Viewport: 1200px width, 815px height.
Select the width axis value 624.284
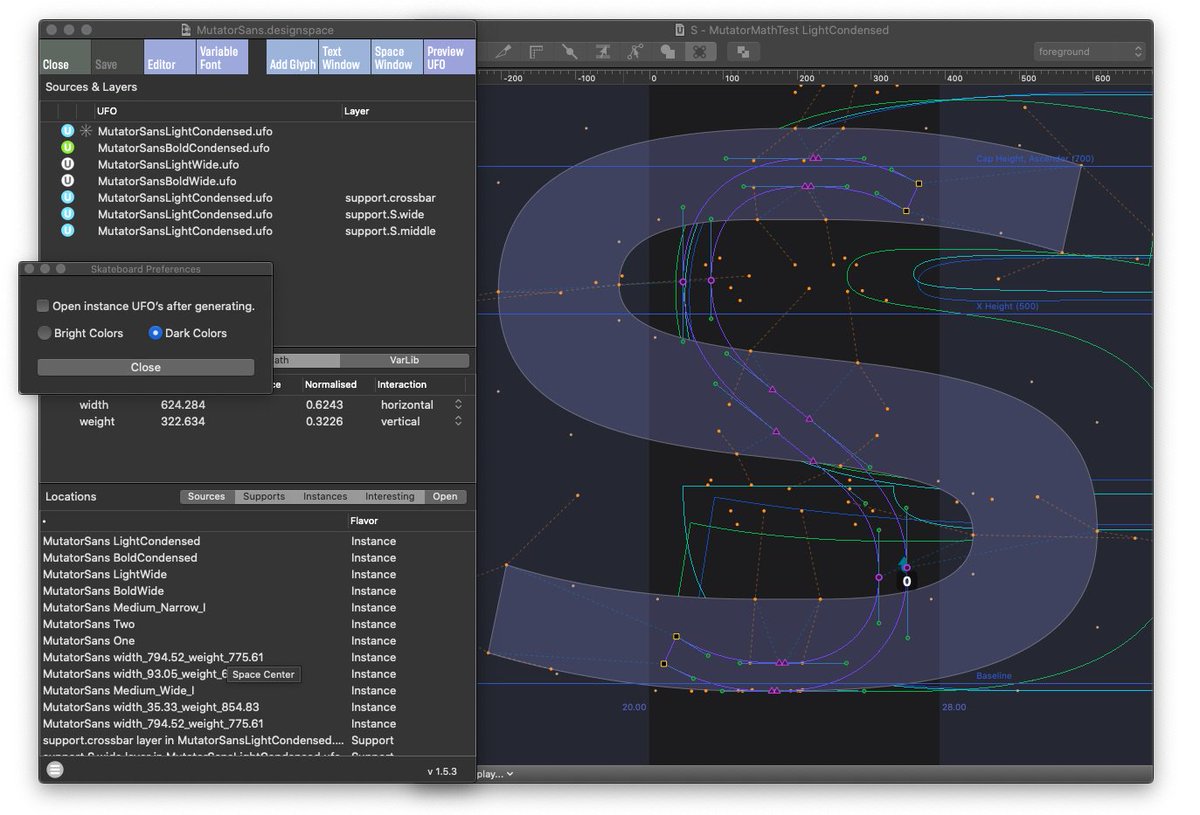tap(183, 405)
